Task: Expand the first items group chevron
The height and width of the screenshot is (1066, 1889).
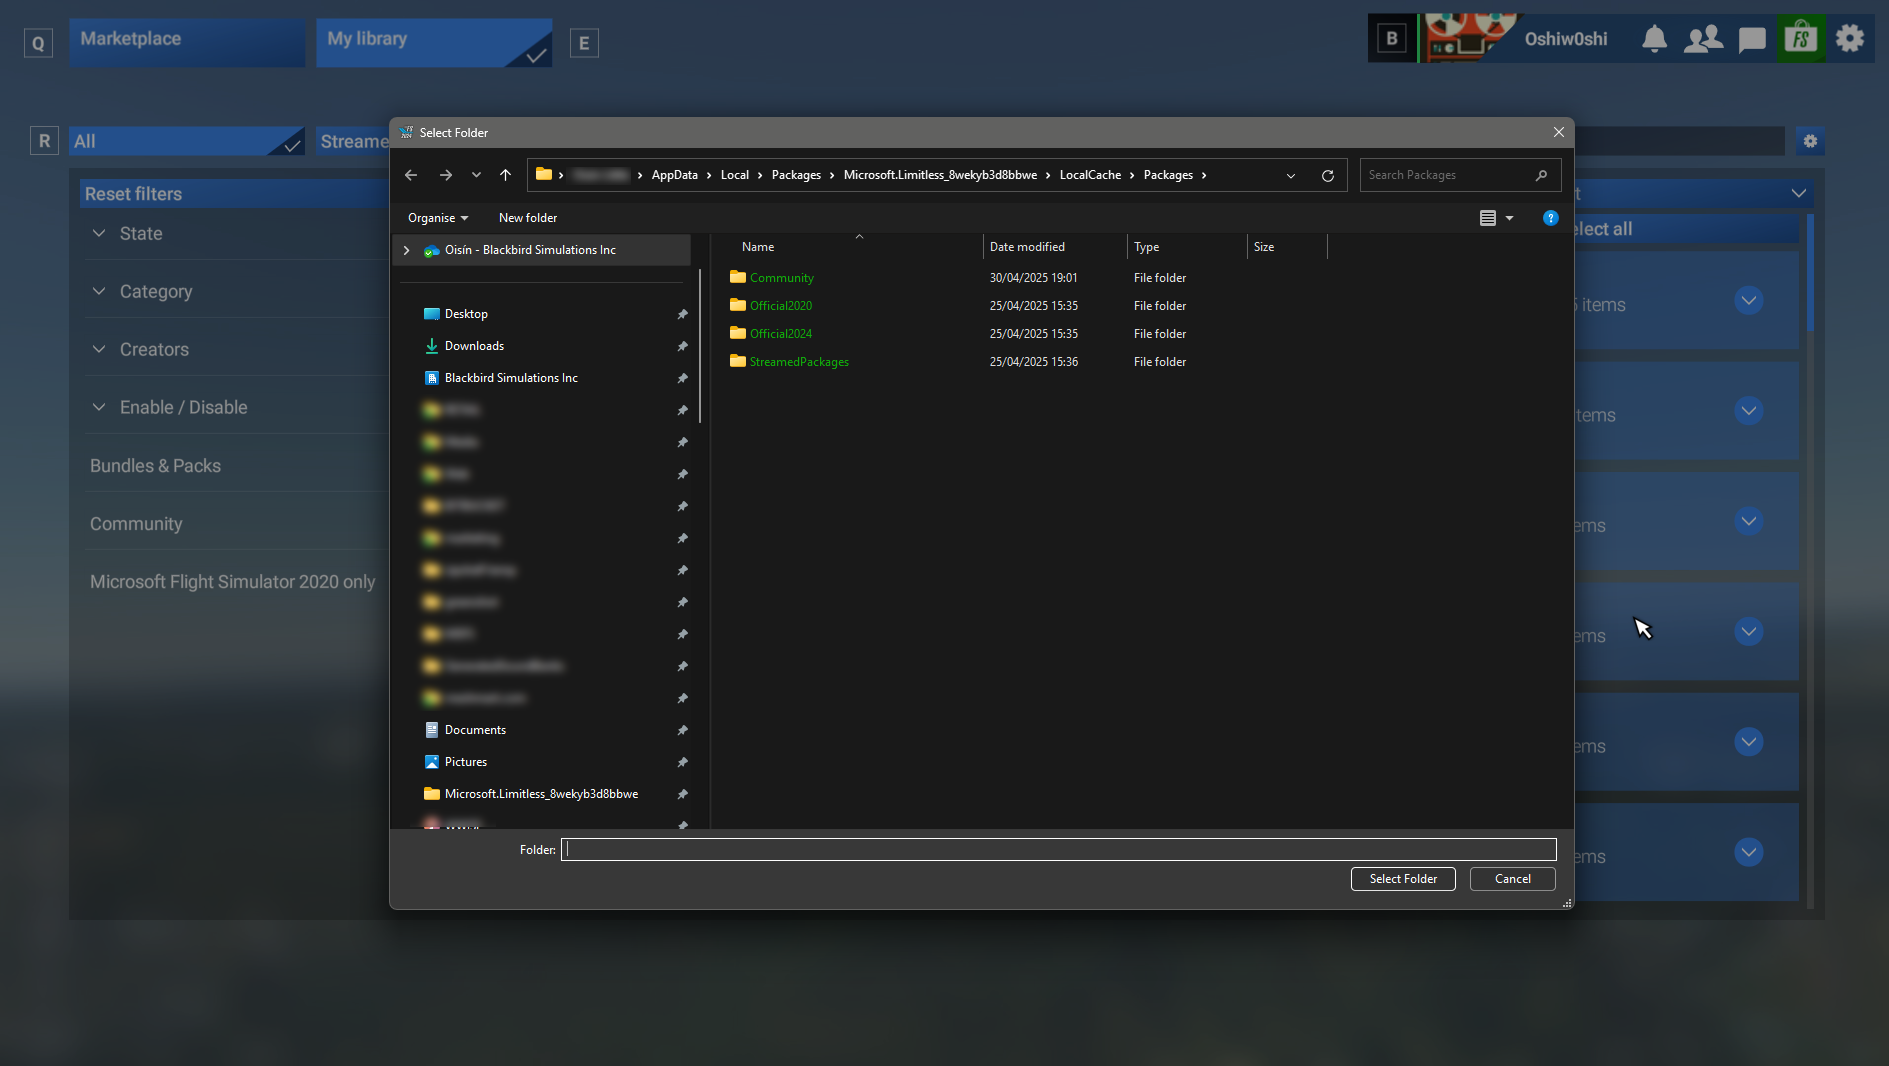Action: pyautogui.click(x=1748, y=301)
